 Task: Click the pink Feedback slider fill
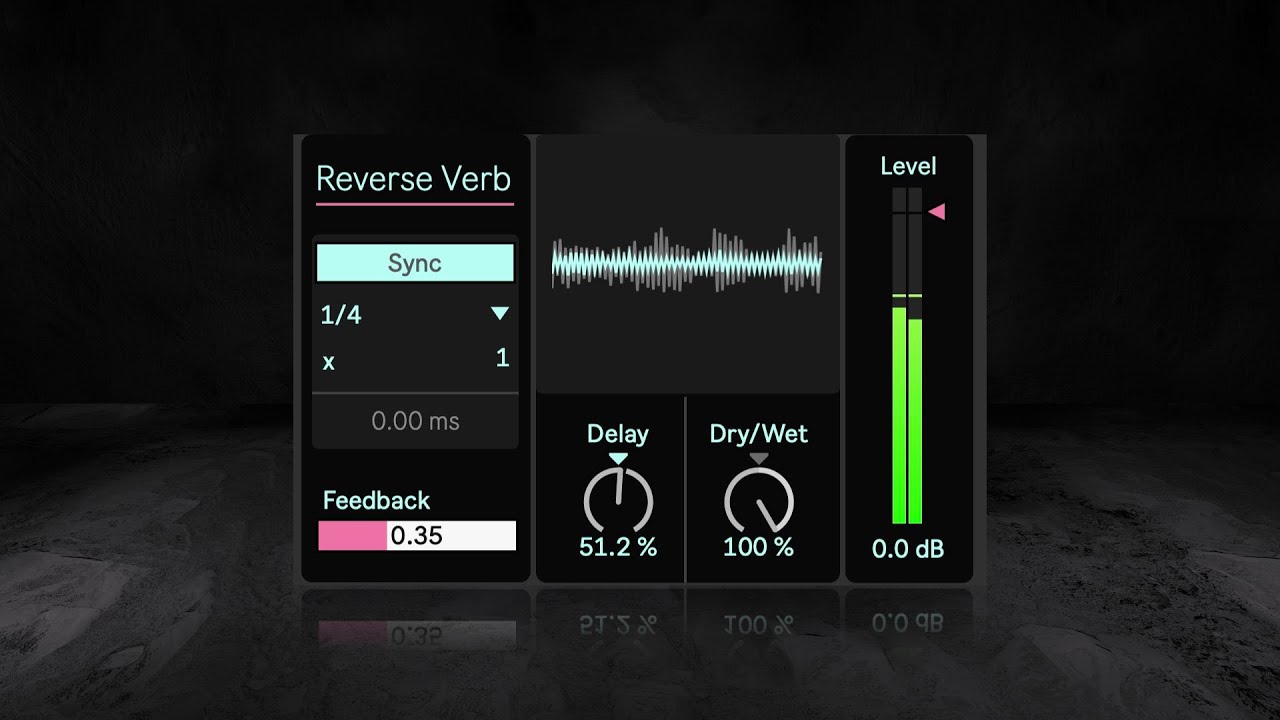coord(352,536)
